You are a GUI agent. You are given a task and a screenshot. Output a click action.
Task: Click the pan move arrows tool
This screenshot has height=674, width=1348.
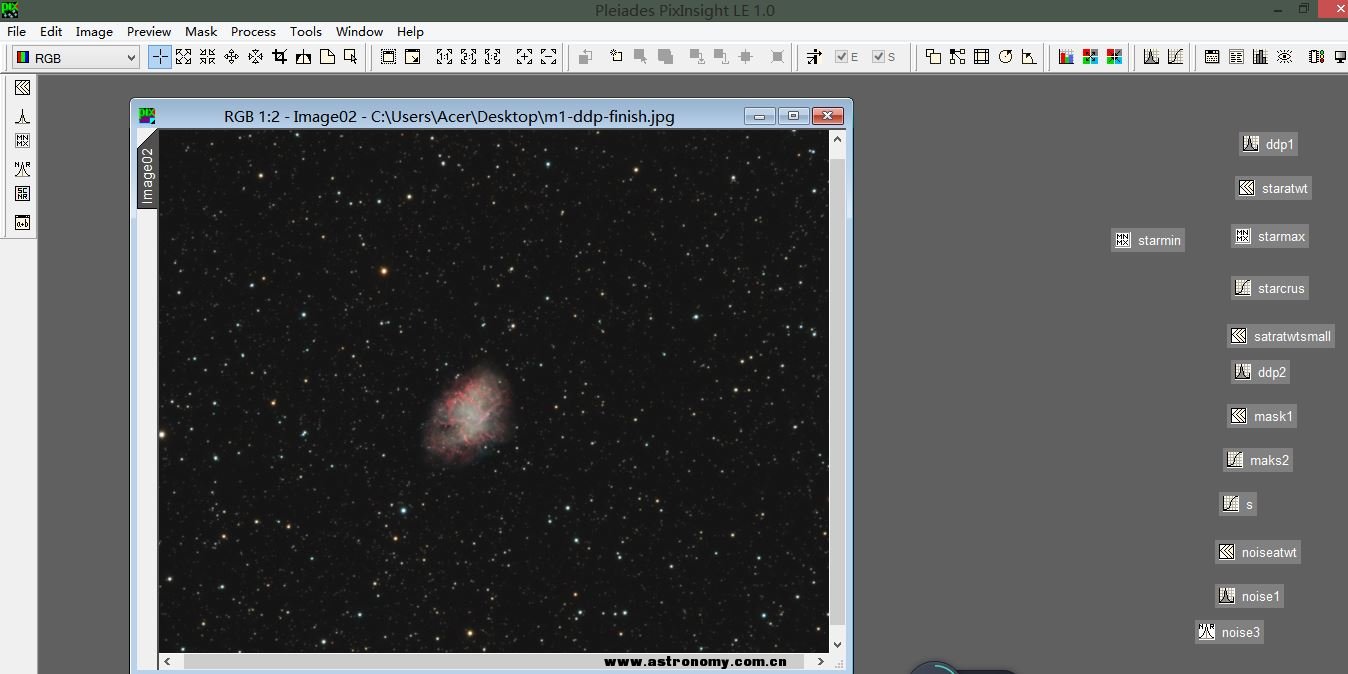231,57
